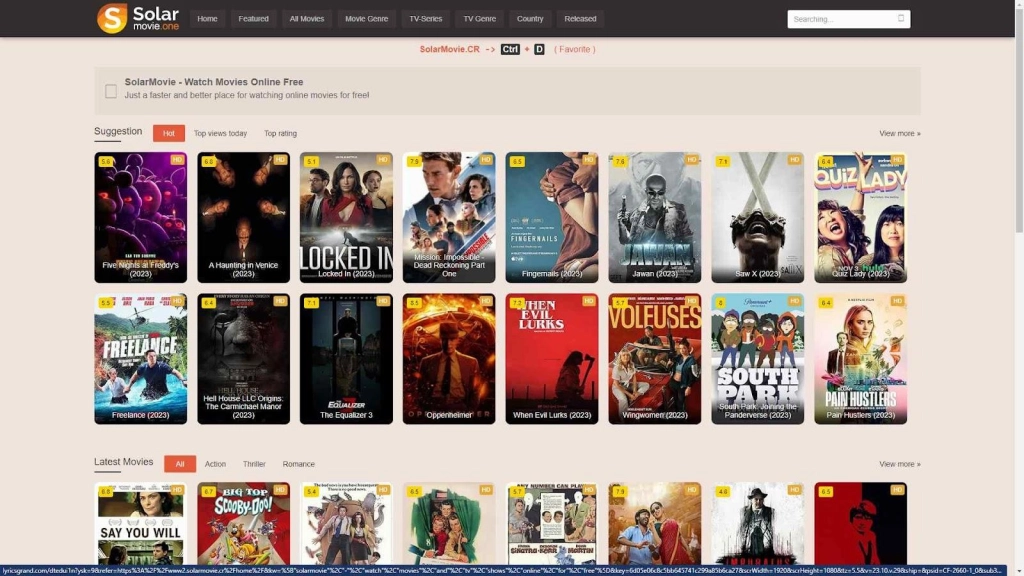Open When Evil Lurks (2023) poster

pos(552,359)
